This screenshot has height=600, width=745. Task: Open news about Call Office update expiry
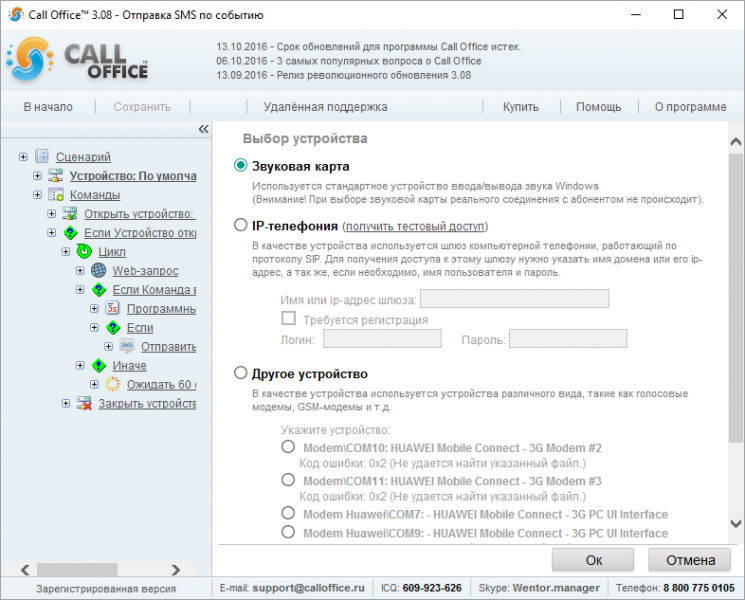(368, 47)
